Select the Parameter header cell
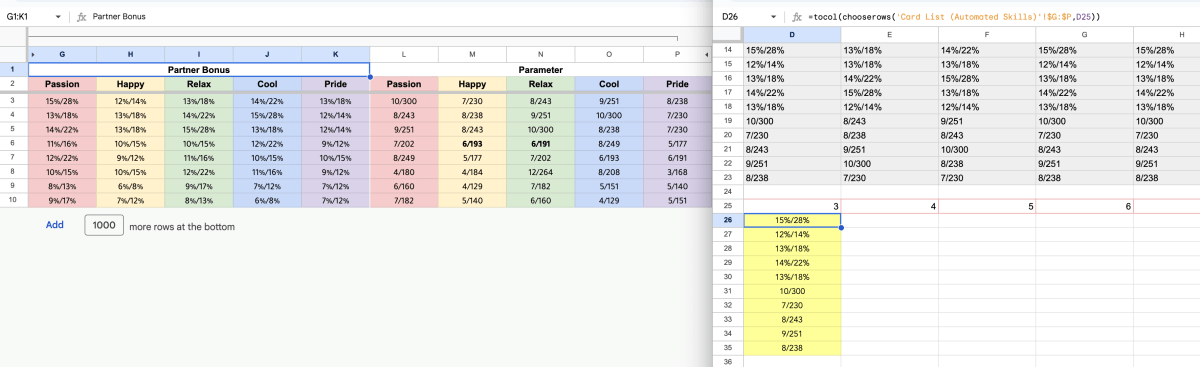The image size is (1200, 367). click(540, 70)
